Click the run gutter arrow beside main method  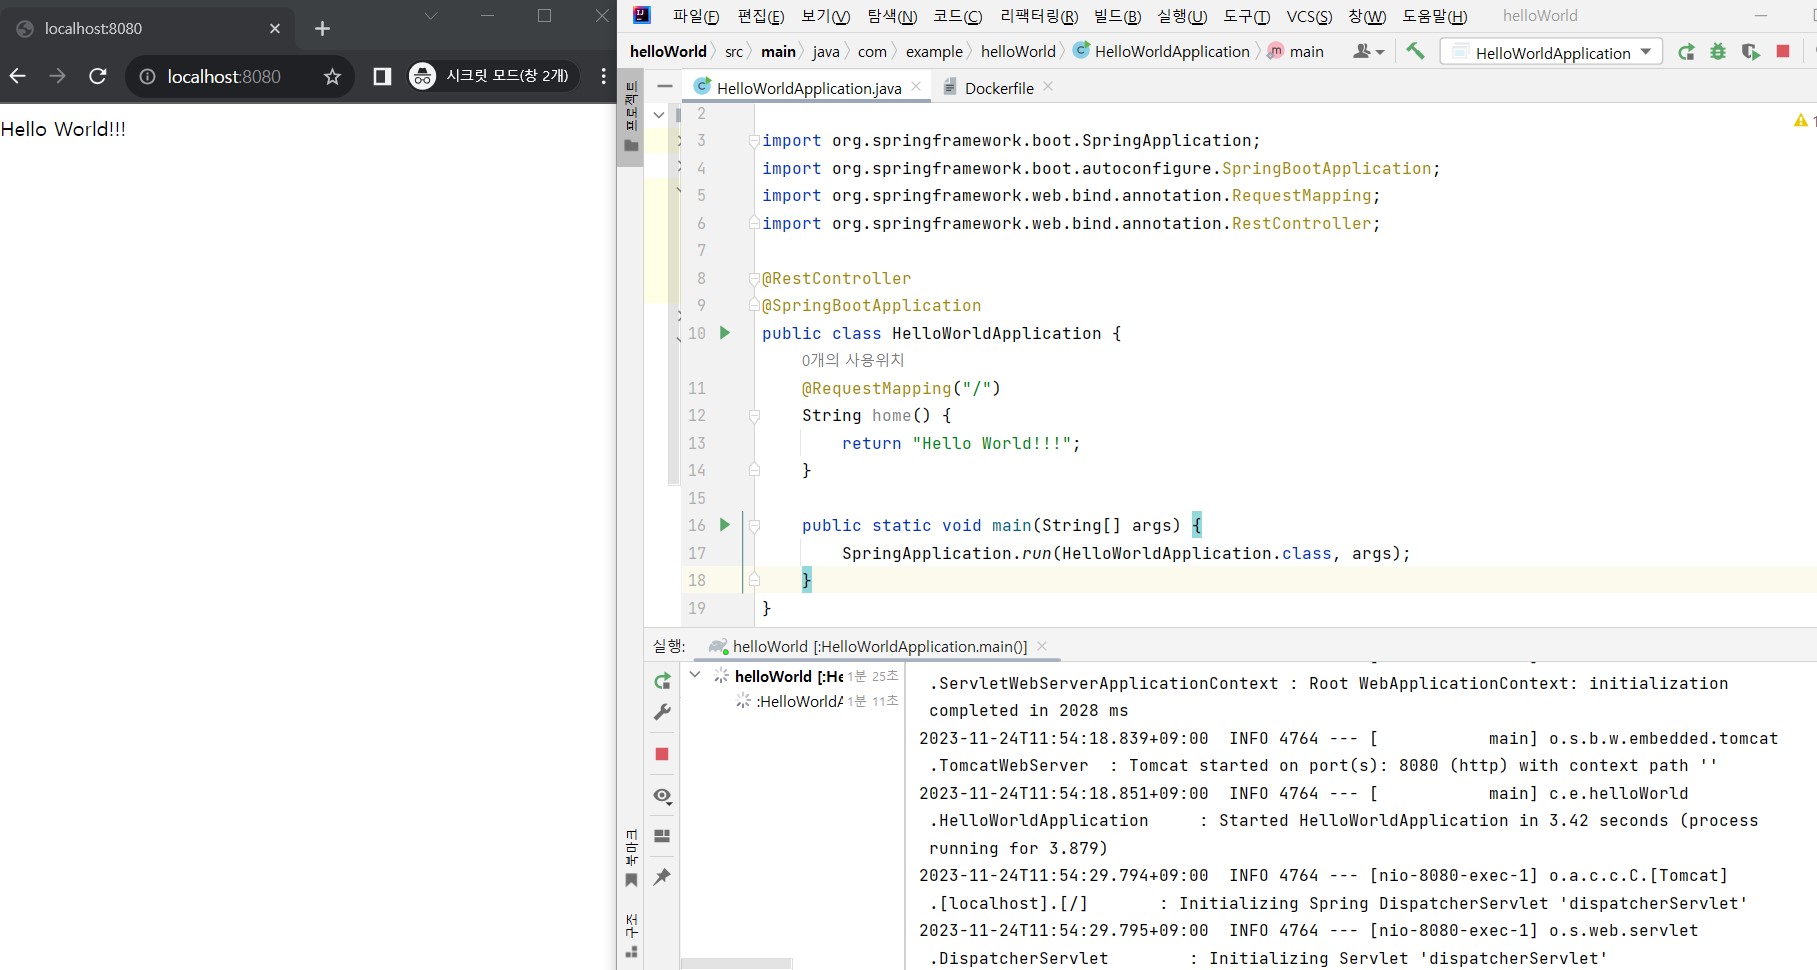click(725, 525)
